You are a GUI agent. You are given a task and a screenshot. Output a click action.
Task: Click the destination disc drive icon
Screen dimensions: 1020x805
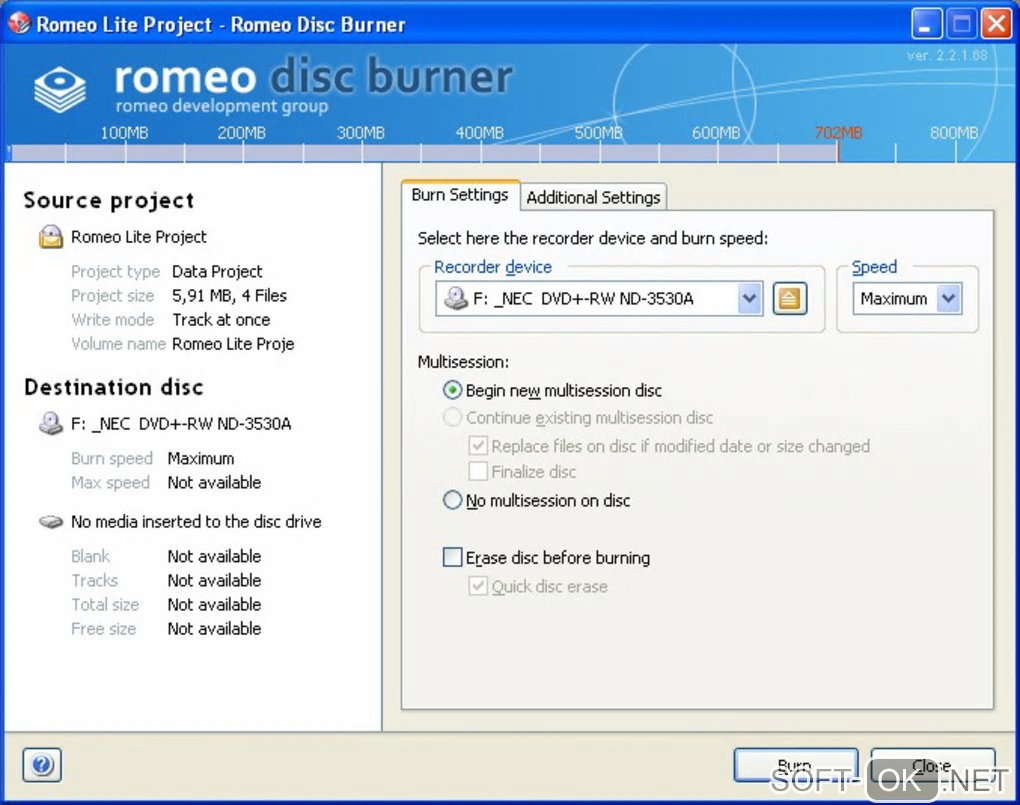[51, 424]
